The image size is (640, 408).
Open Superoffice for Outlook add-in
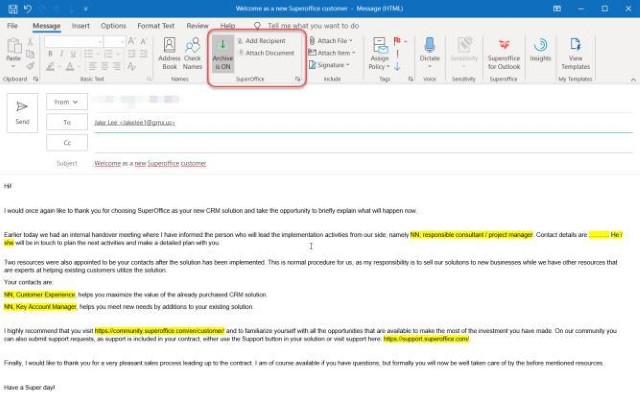(504, 54)
